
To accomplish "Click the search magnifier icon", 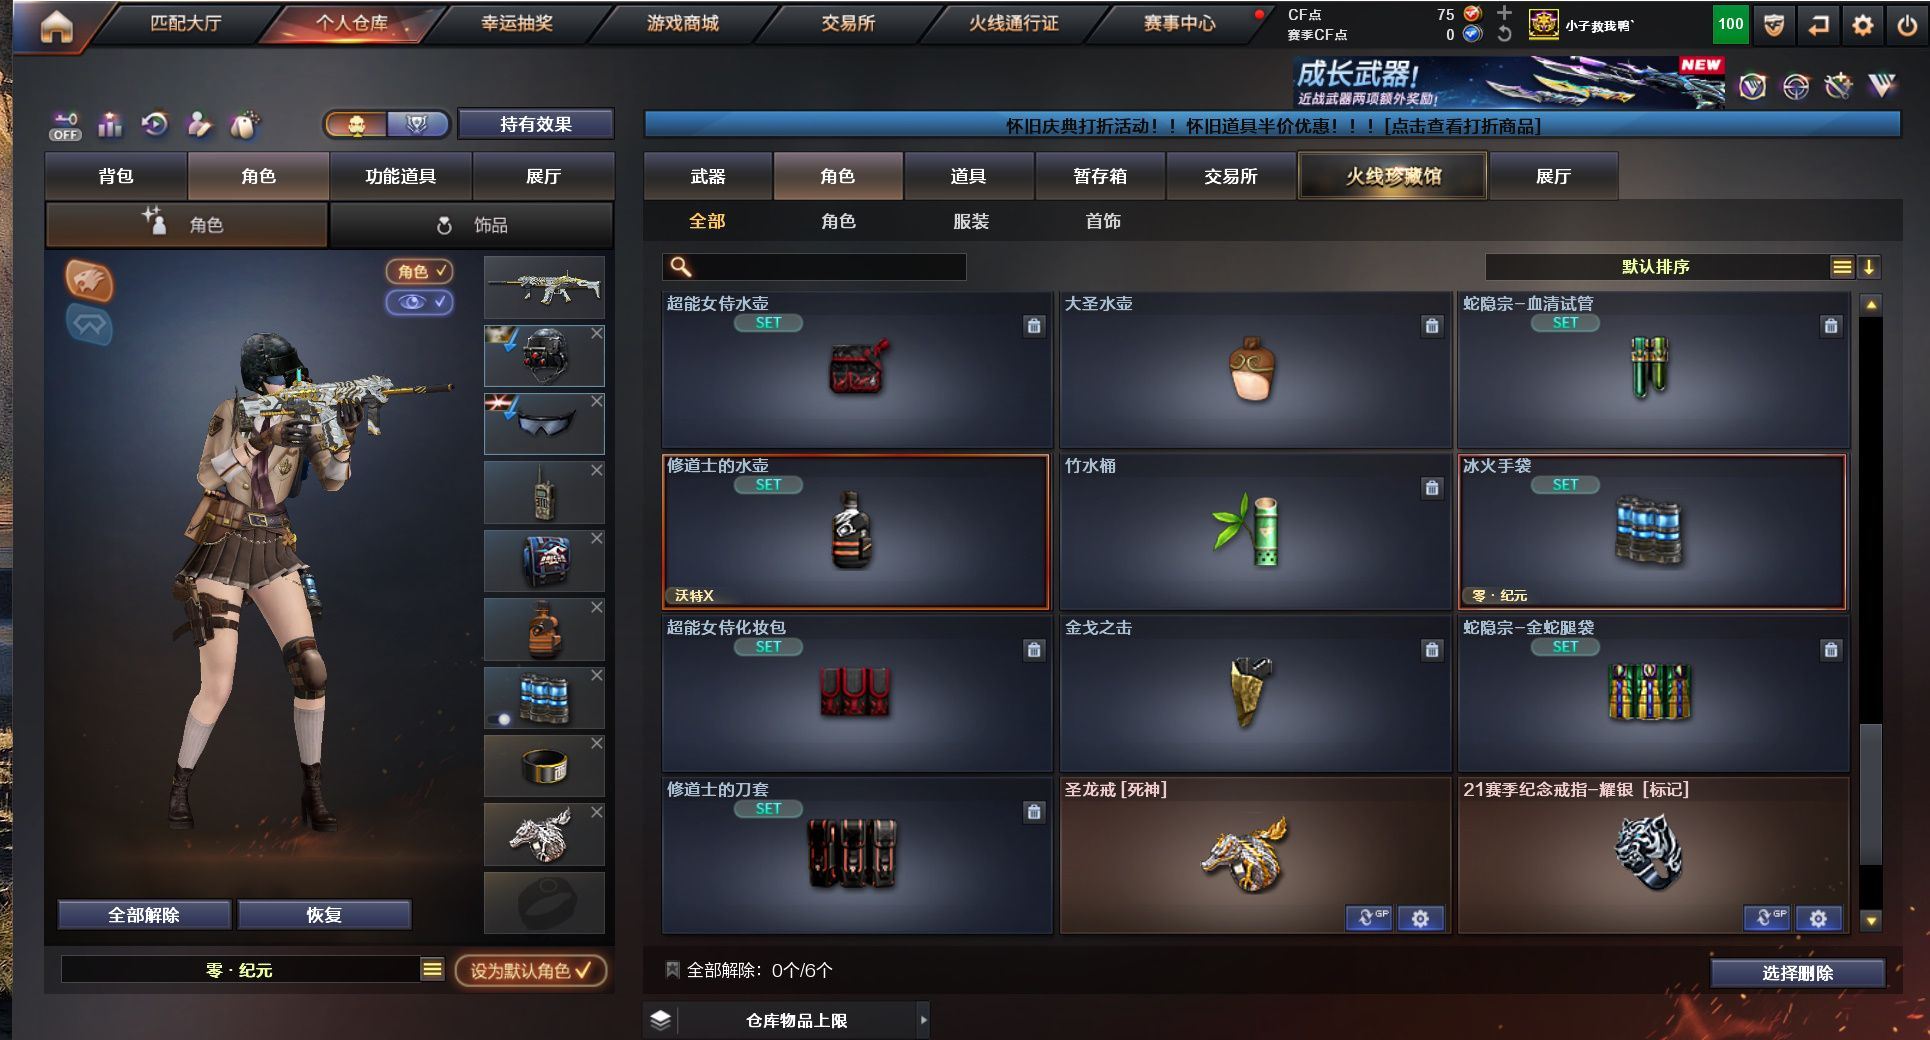I will [680, 267].
